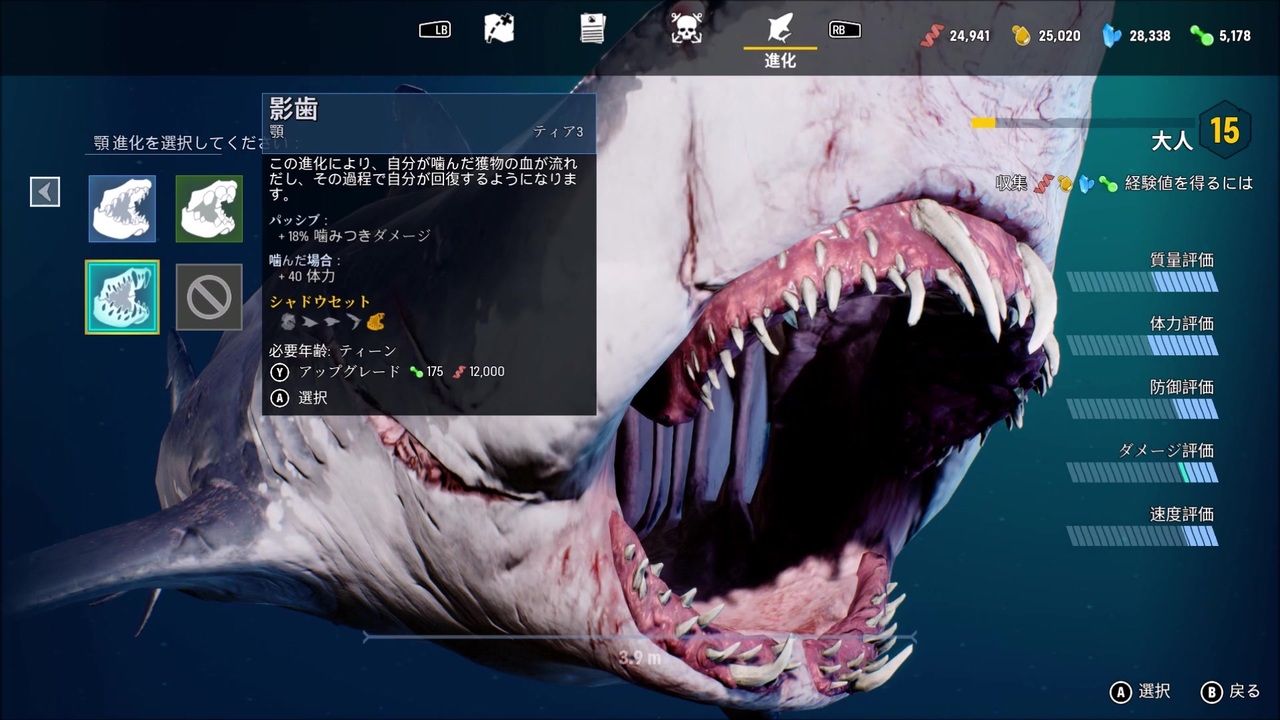Image resolution: width=1280 pixels, height=720 pixels.
Task: Click the 速度評価 rating bar
Action: pos(1142,536)
